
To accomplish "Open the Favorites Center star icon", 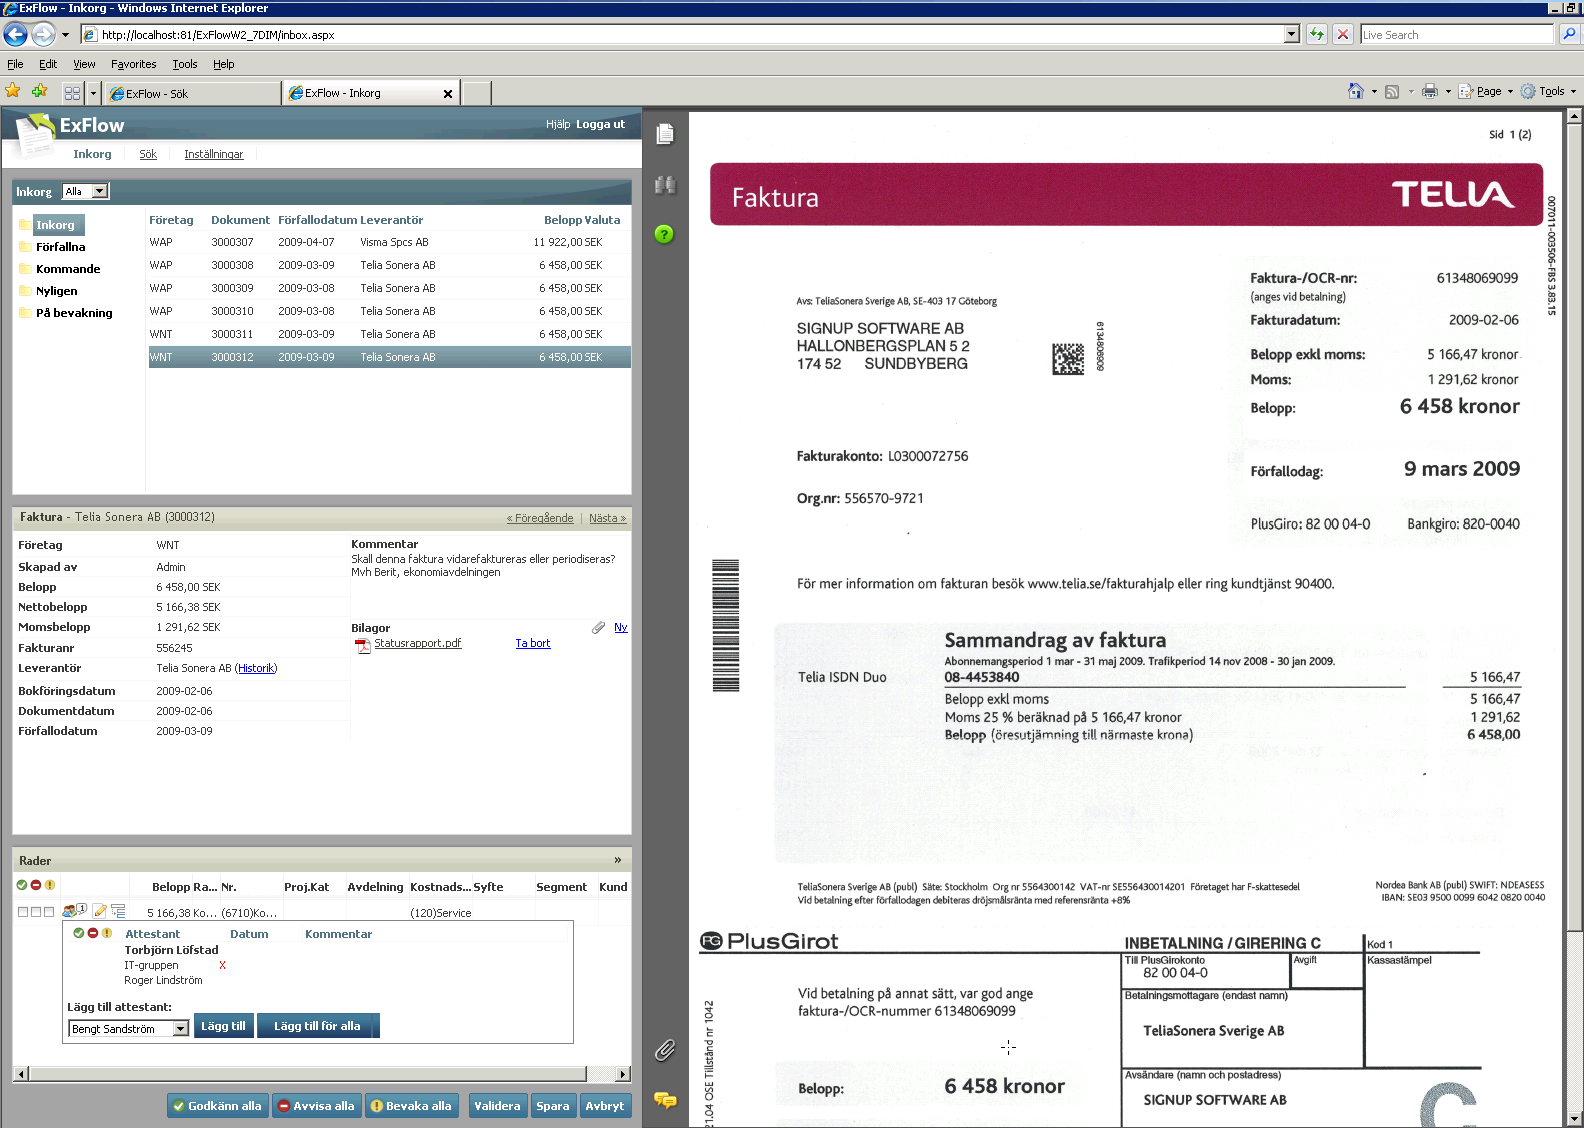I will [x=13, y=91].
